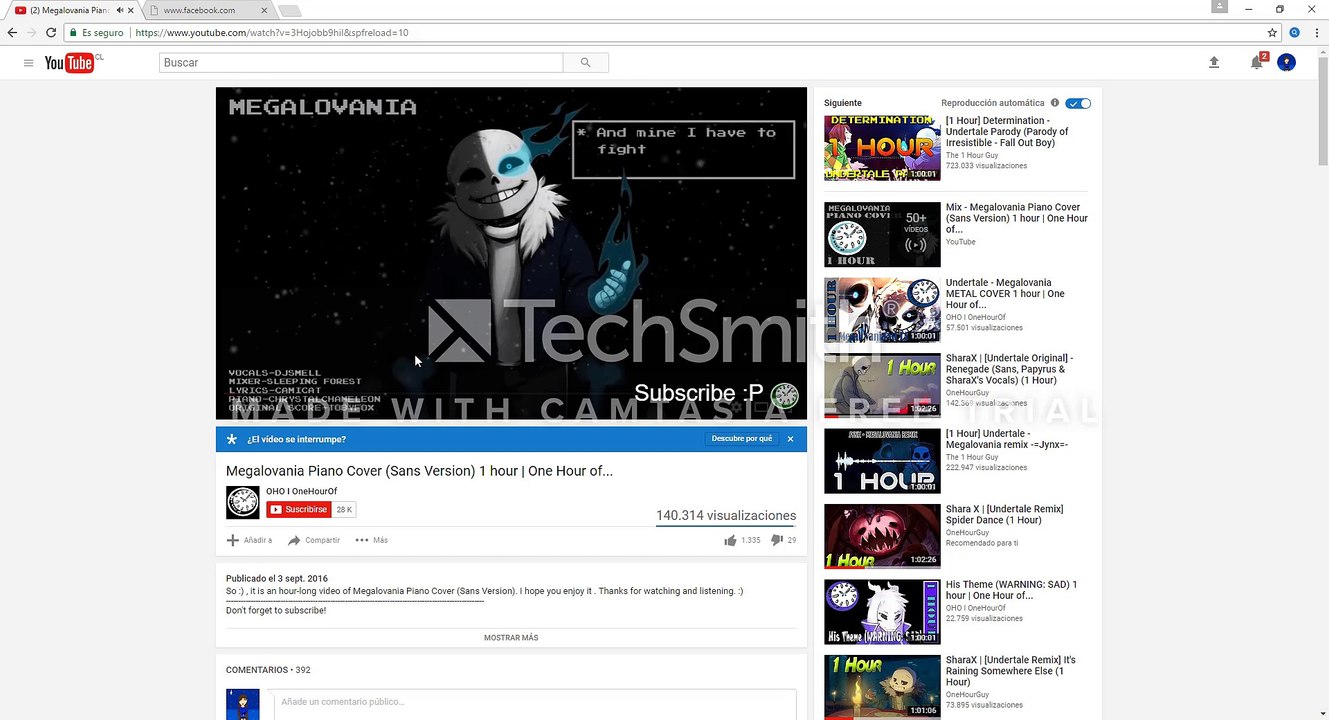Expand description with MOSTRAR MÁS
Screen dimensions: 1329x720
pyautogui.click(x=511, y=638)
